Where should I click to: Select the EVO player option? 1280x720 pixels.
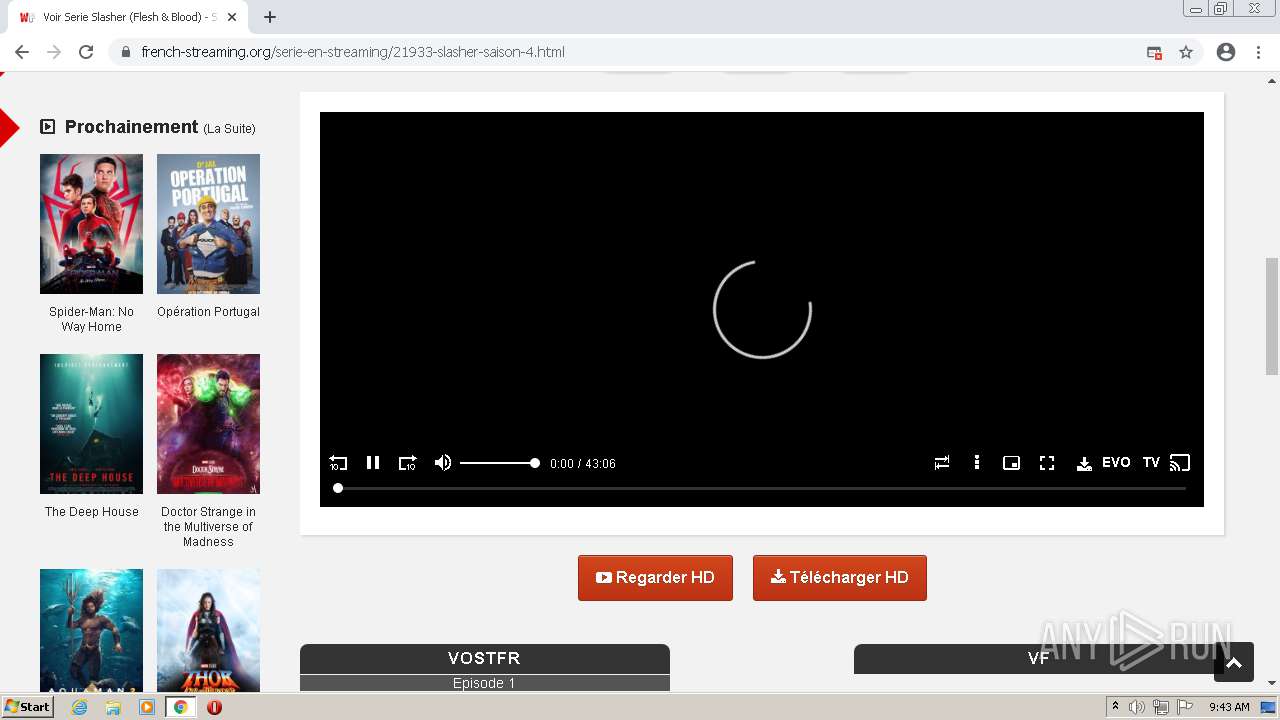(1116, 463)
